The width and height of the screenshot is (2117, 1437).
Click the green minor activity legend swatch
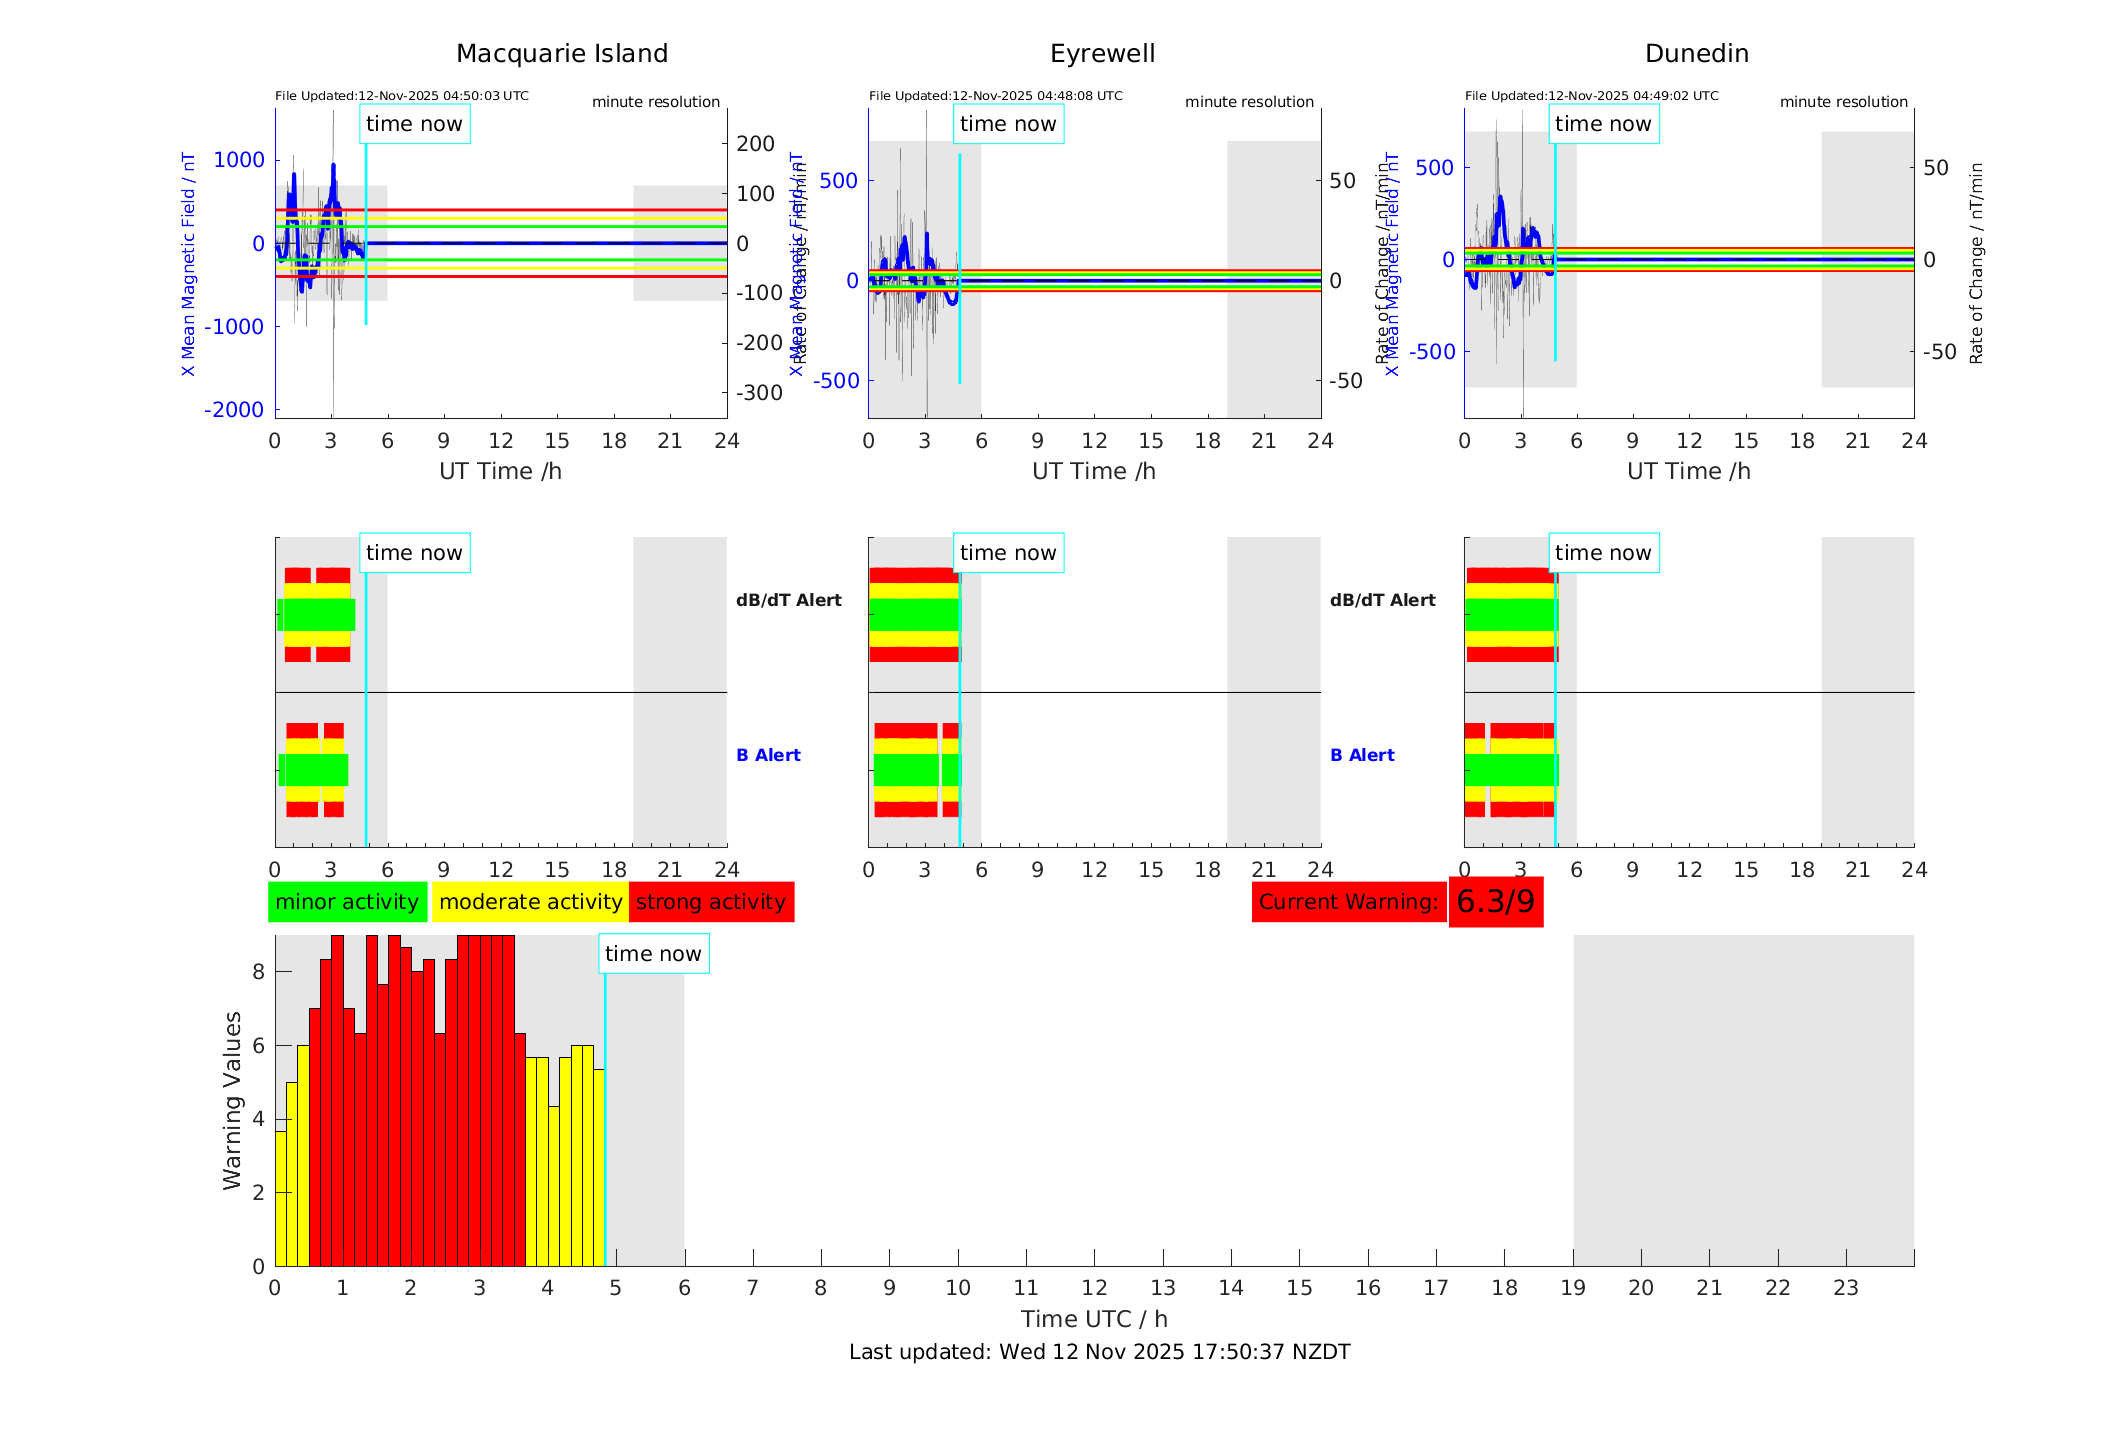tap(347, 902)
